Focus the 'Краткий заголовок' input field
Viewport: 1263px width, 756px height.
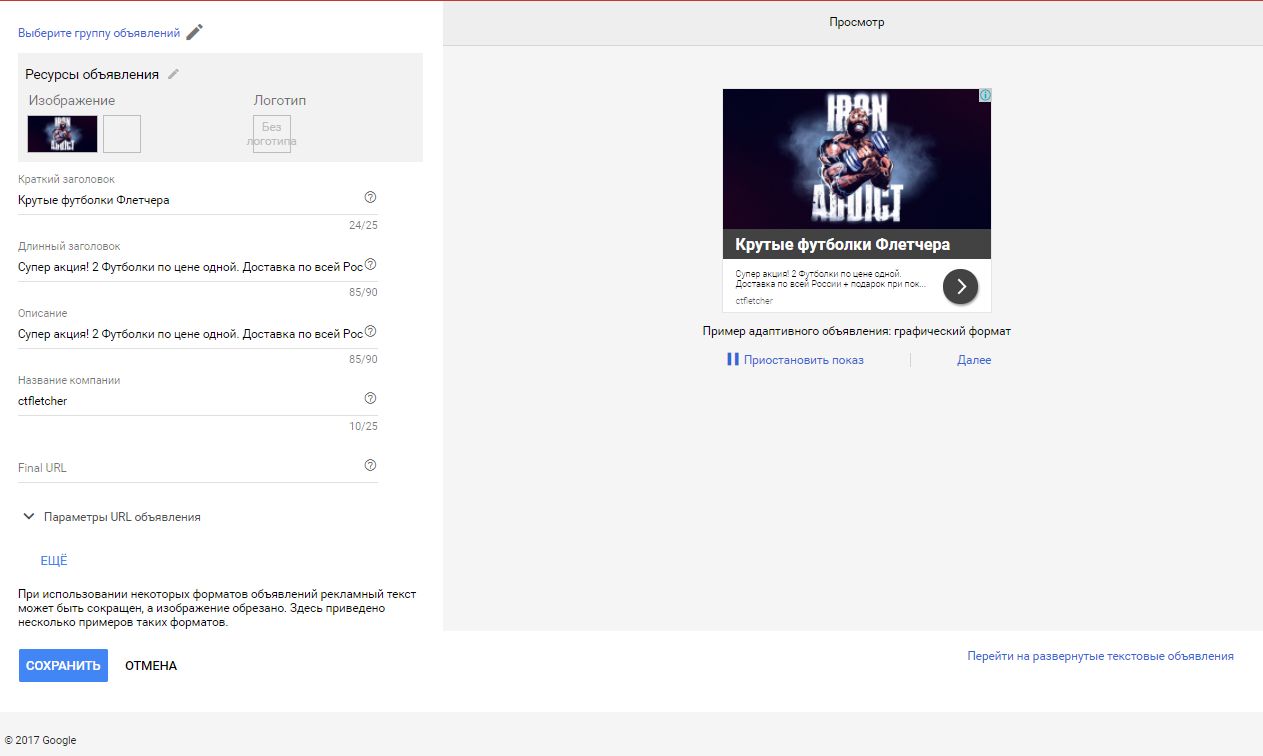point(190,200)
